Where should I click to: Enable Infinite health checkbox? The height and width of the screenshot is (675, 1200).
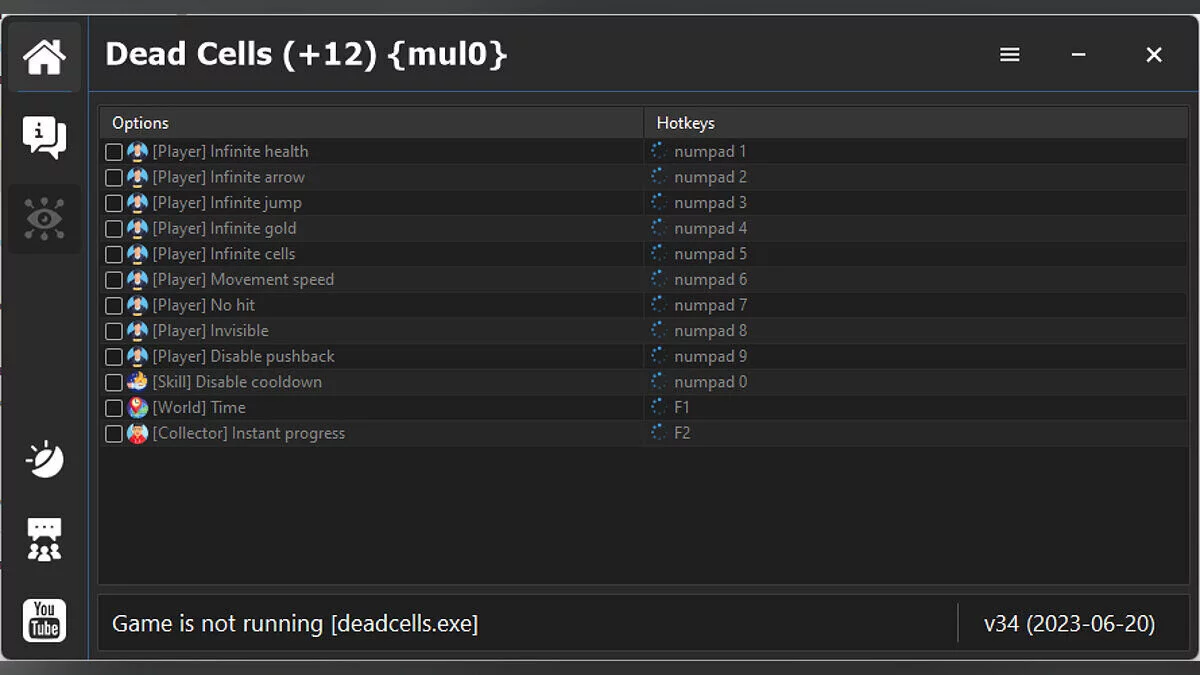114,152
